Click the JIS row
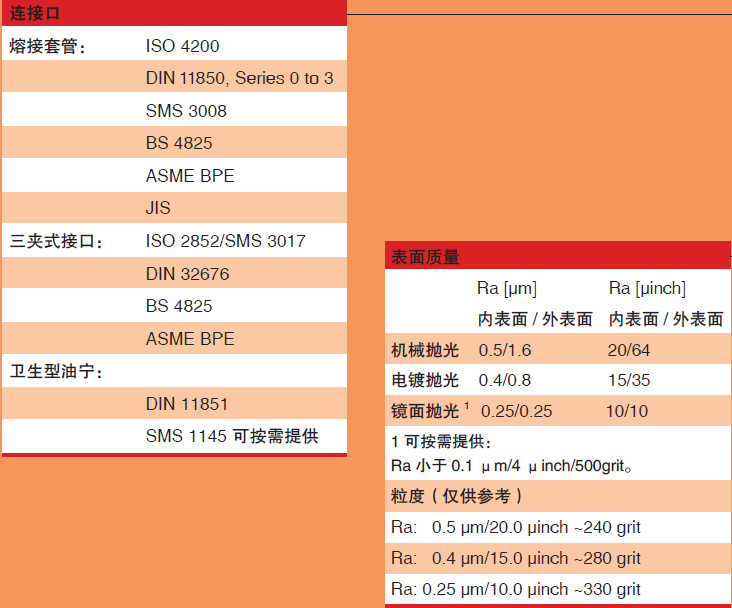 (x=158, y=208)
